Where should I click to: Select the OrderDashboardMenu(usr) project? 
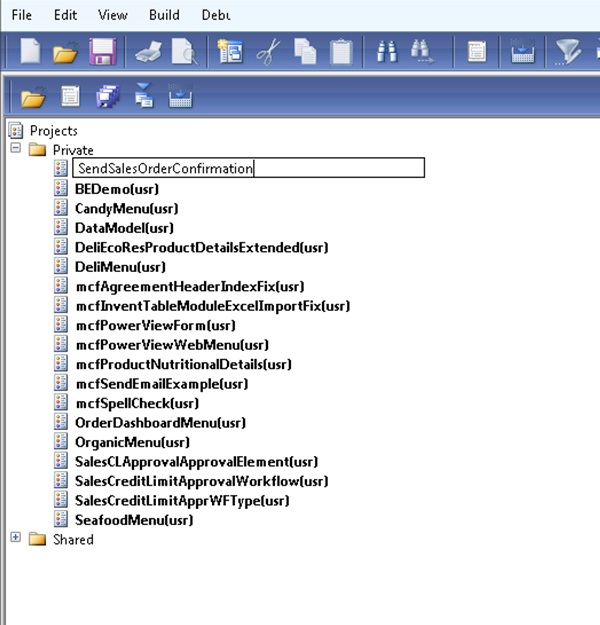point(160,422)
